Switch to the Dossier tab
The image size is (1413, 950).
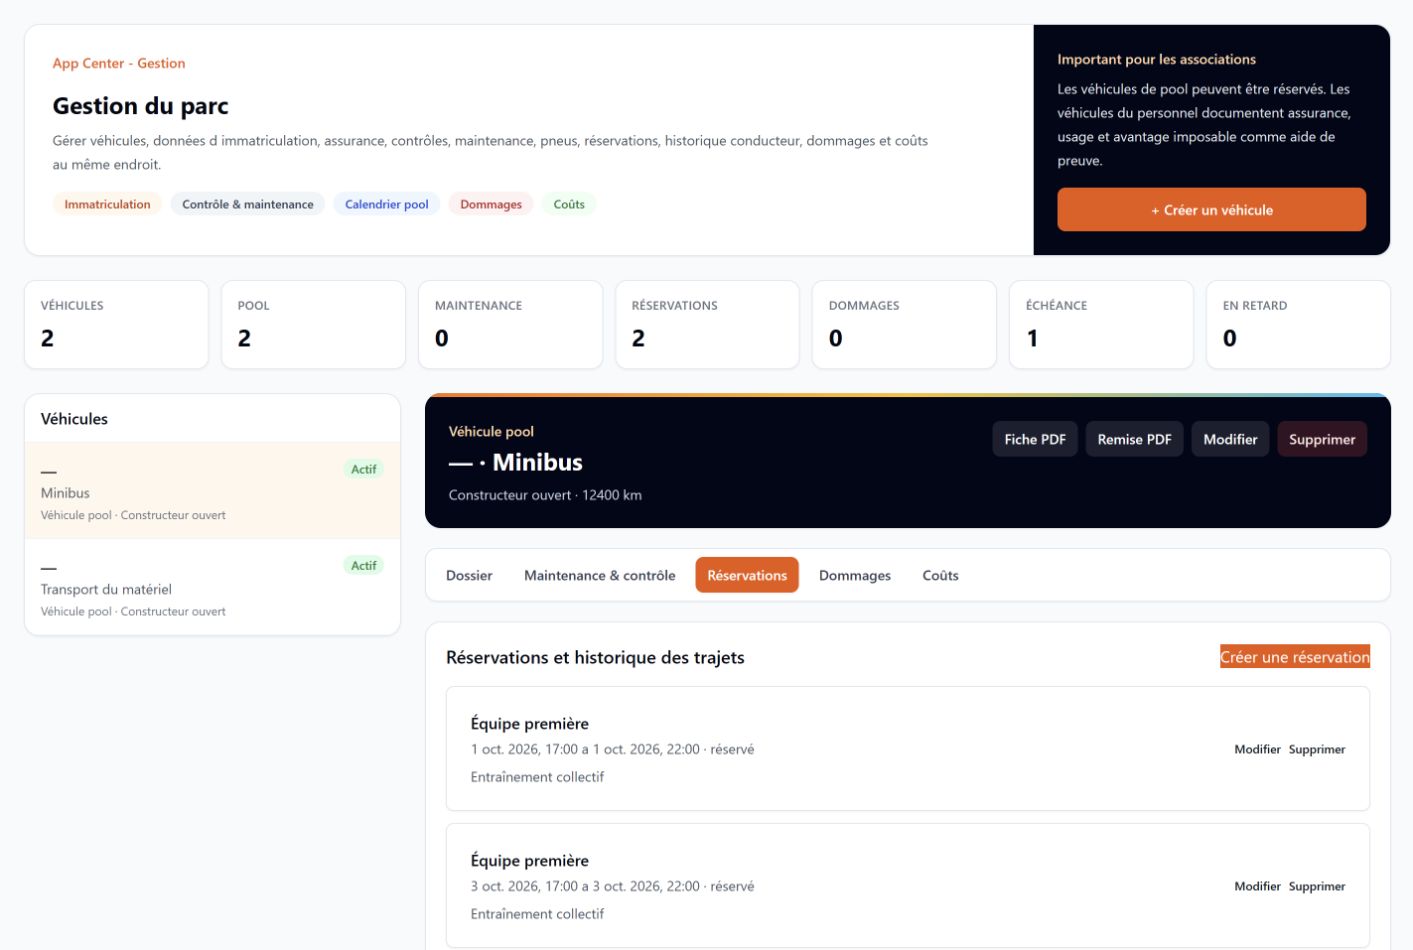(469, 575)
